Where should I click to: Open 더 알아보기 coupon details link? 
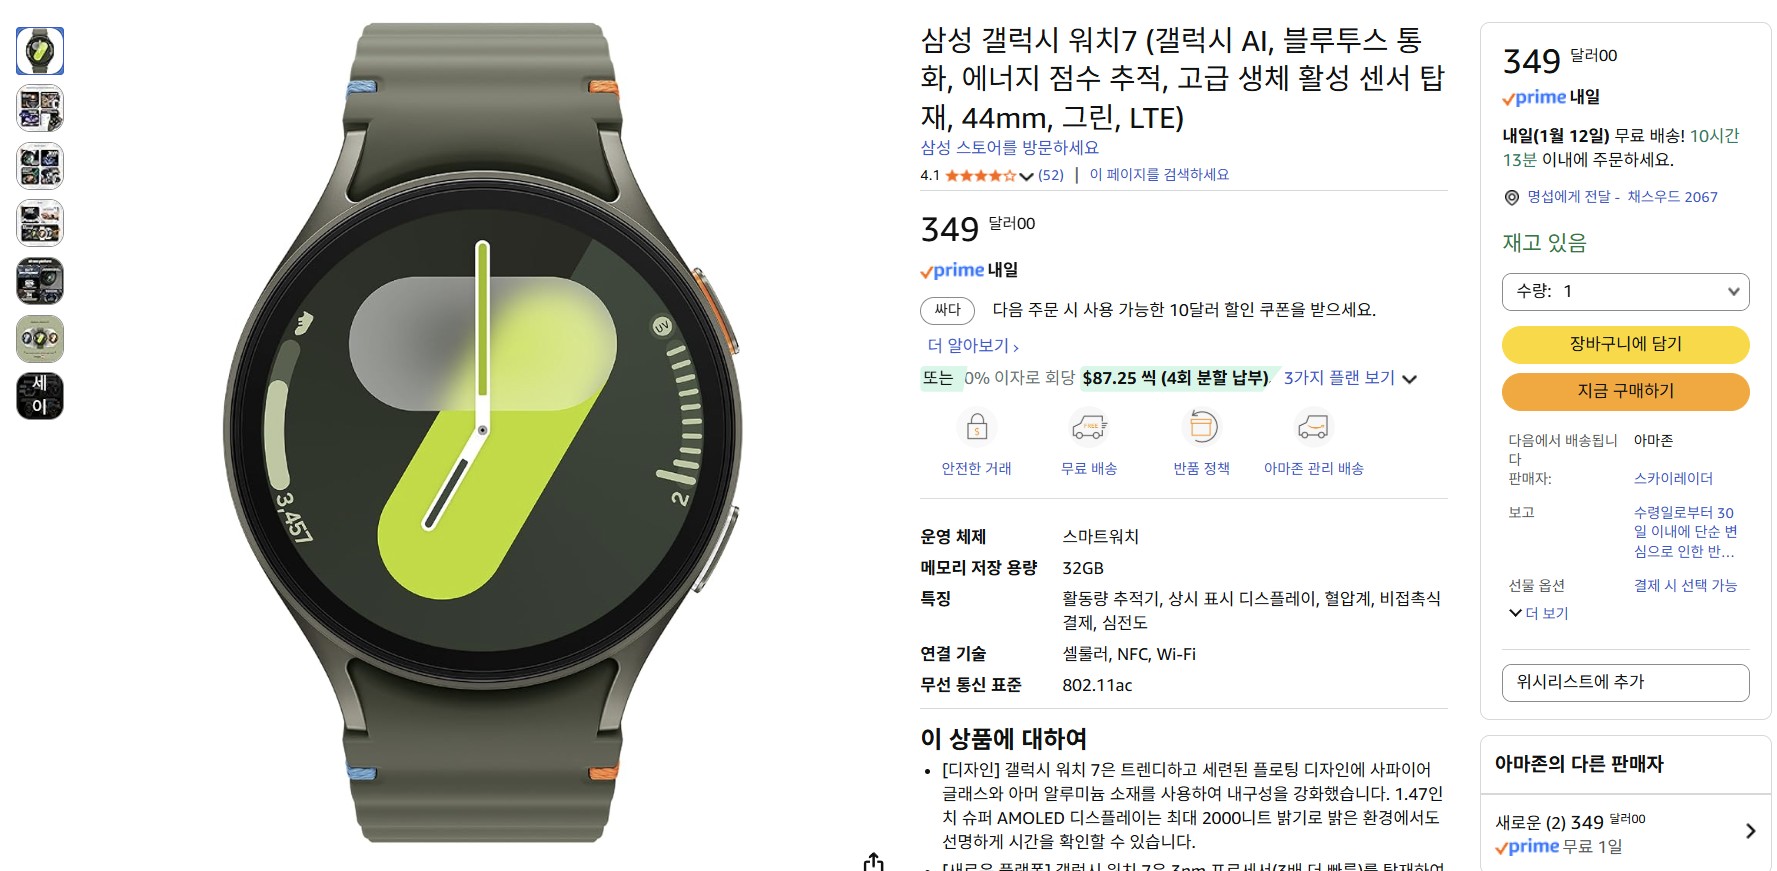tap(973, 346)
